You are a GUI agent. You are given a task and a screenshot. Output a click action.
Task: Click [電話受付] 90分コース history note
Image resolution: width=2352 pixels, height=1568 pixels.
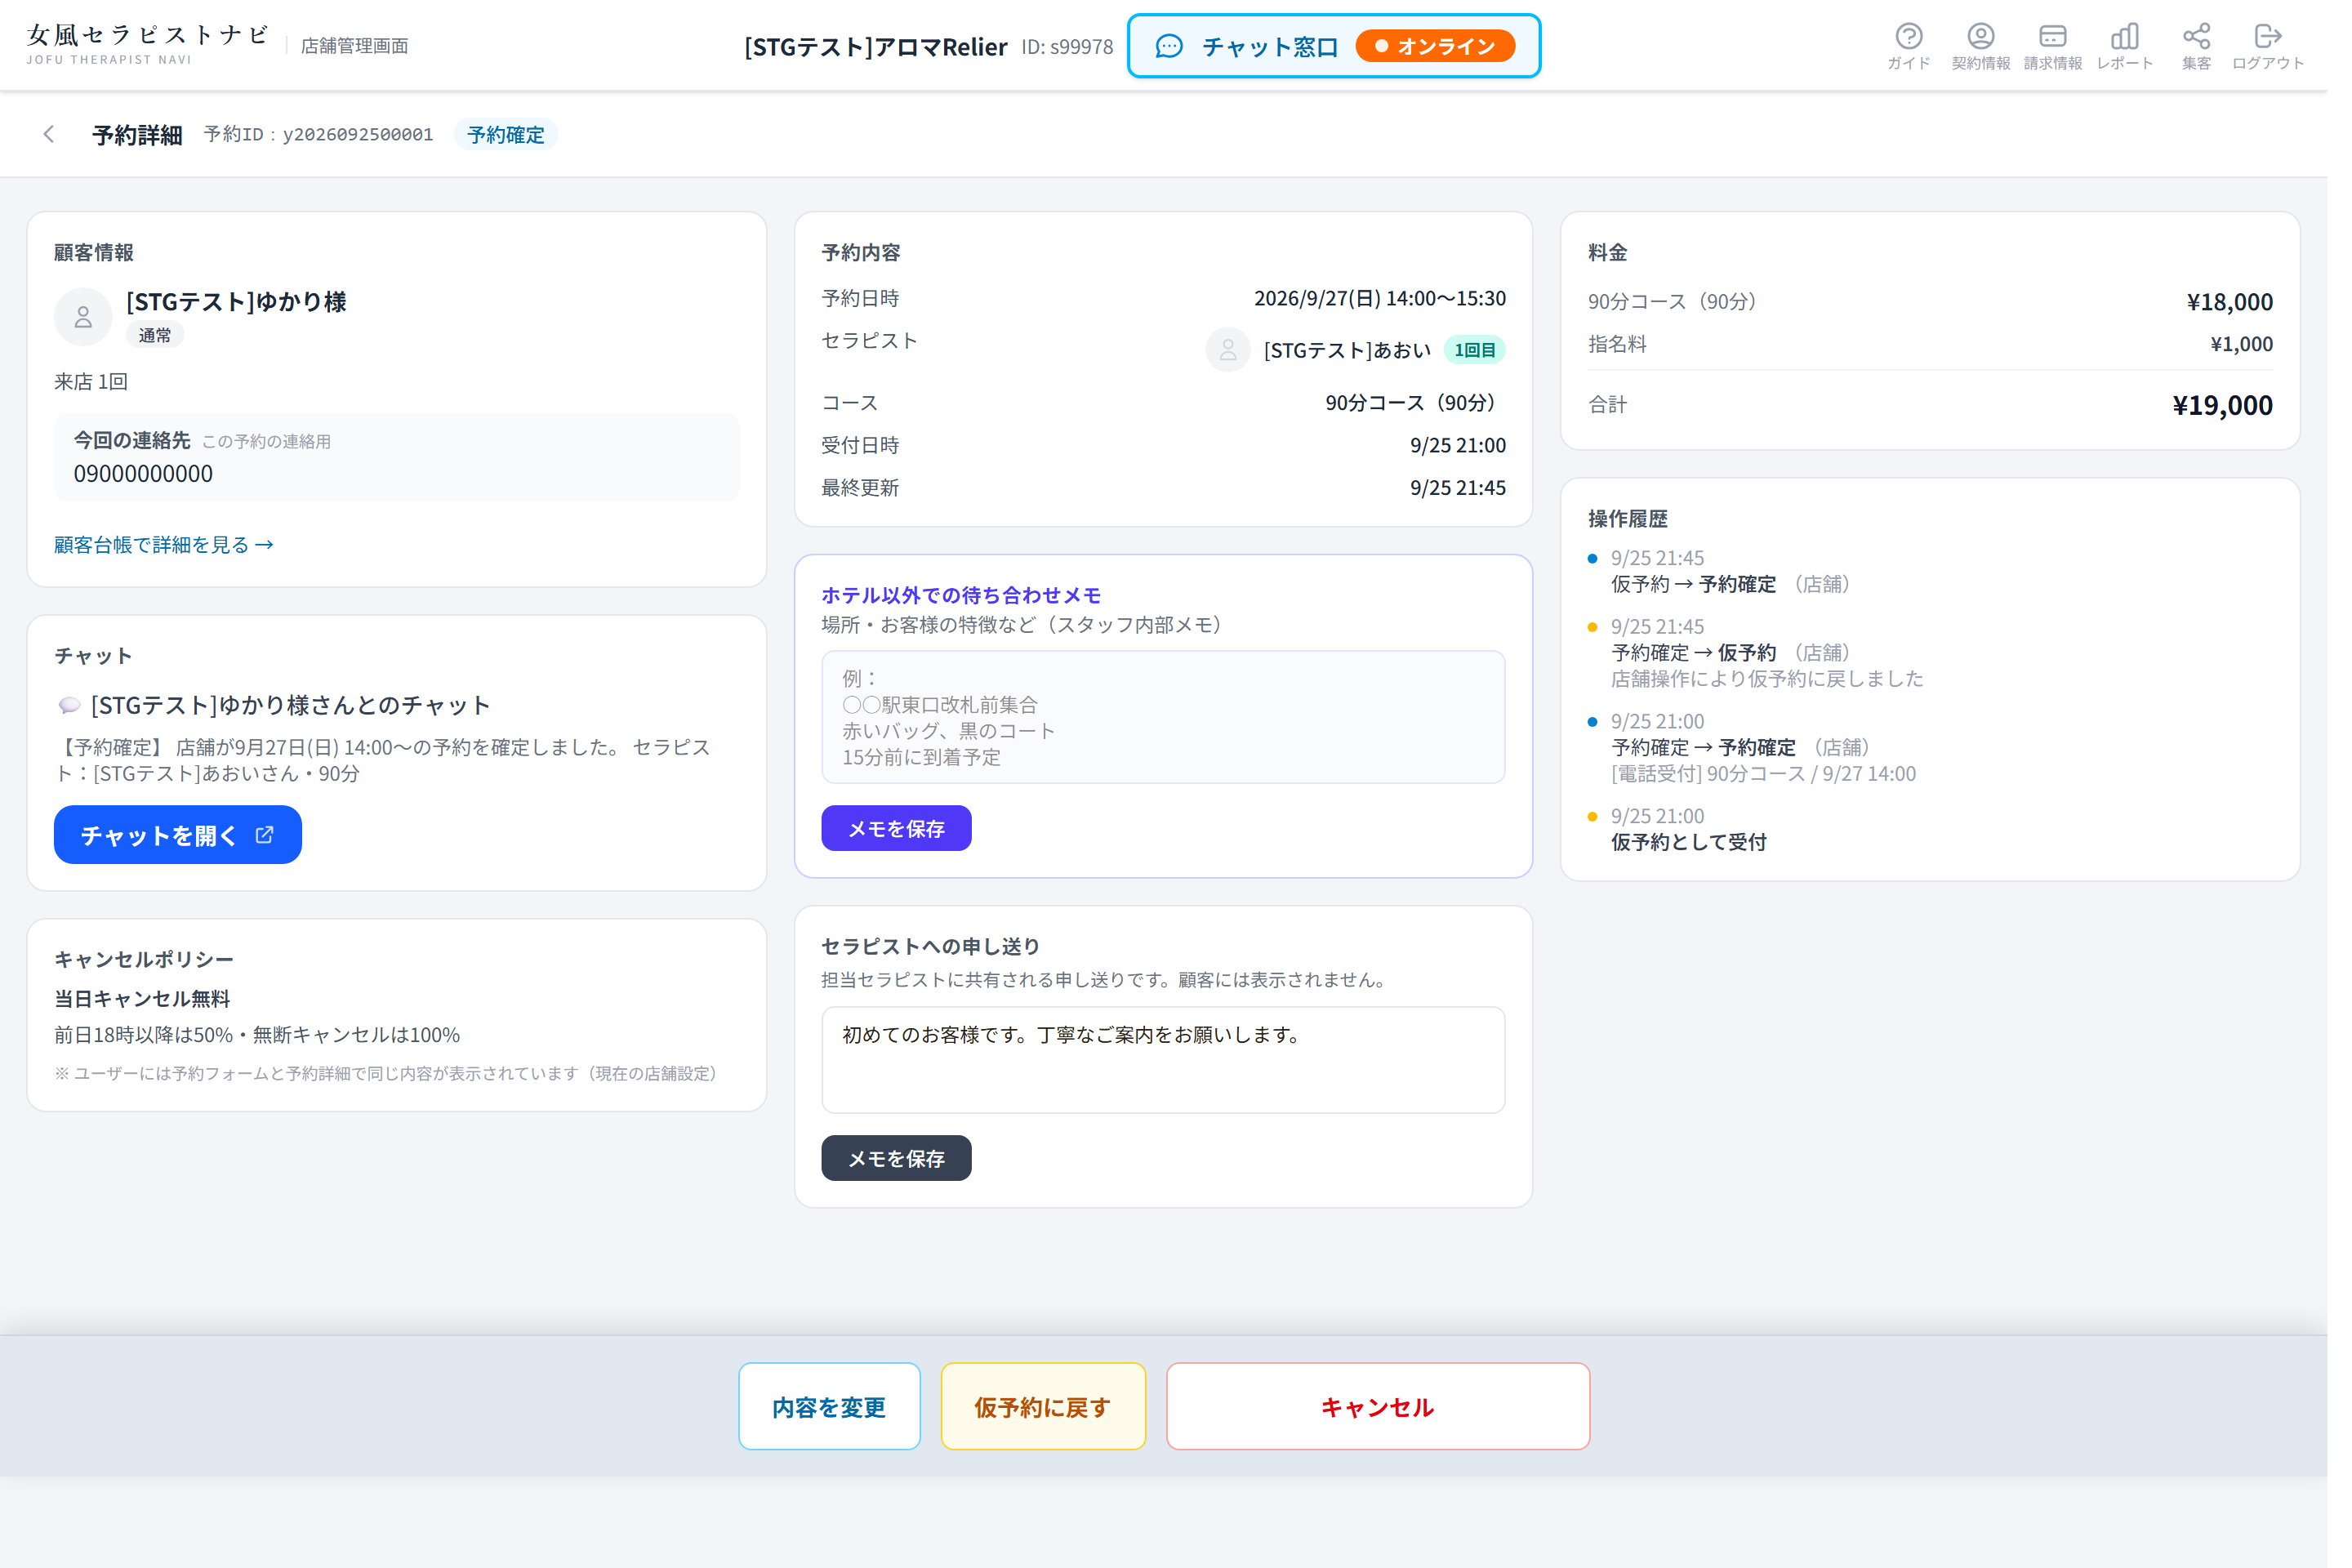tap(1781, 782)
